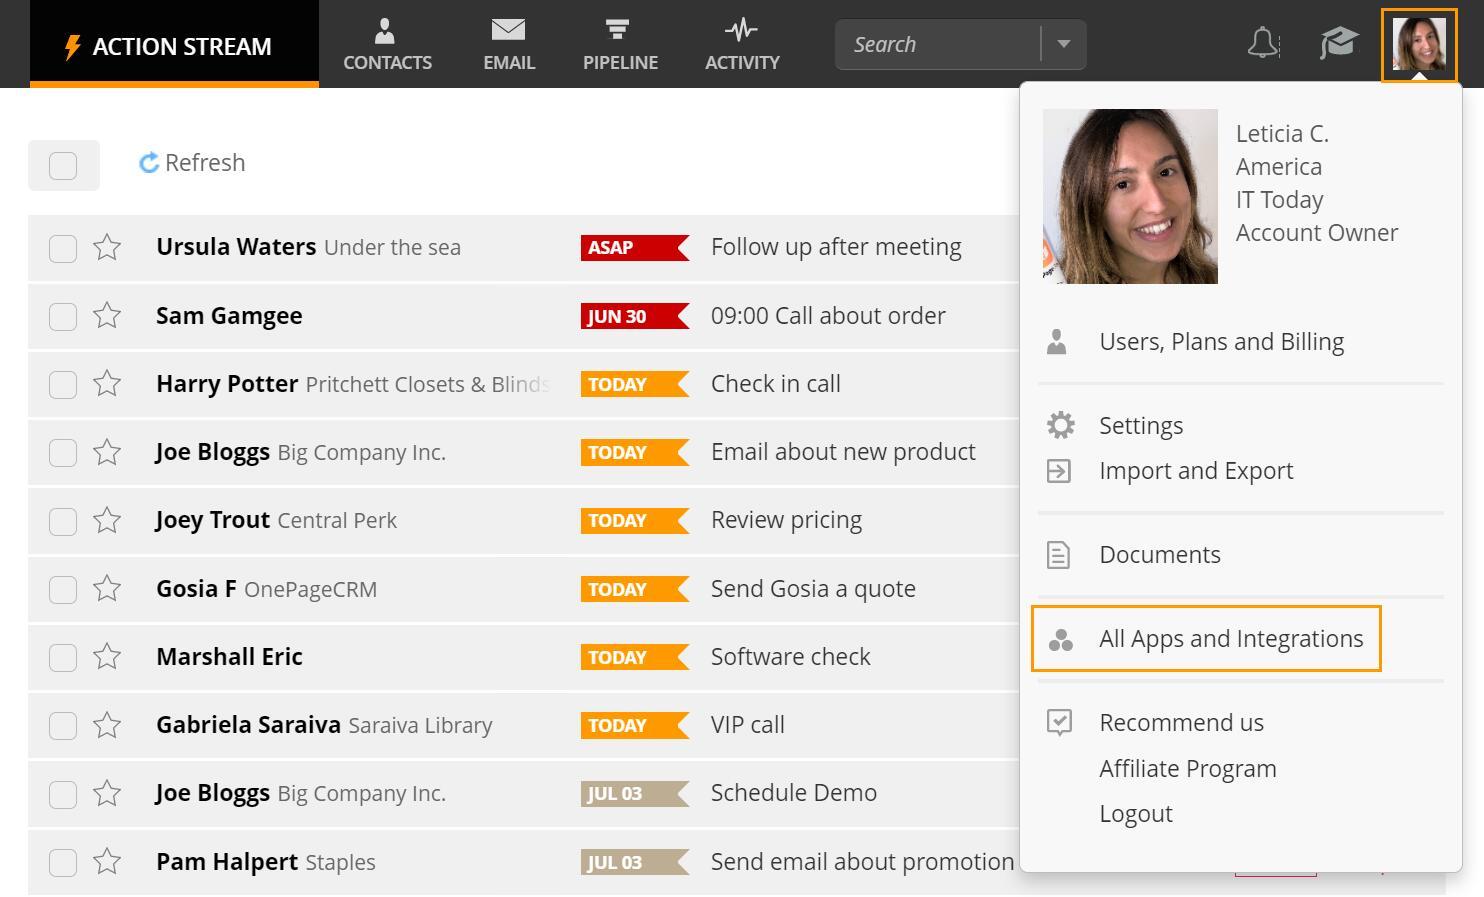
Task: Open Harry Potter contact name
Action: point(227,384)
